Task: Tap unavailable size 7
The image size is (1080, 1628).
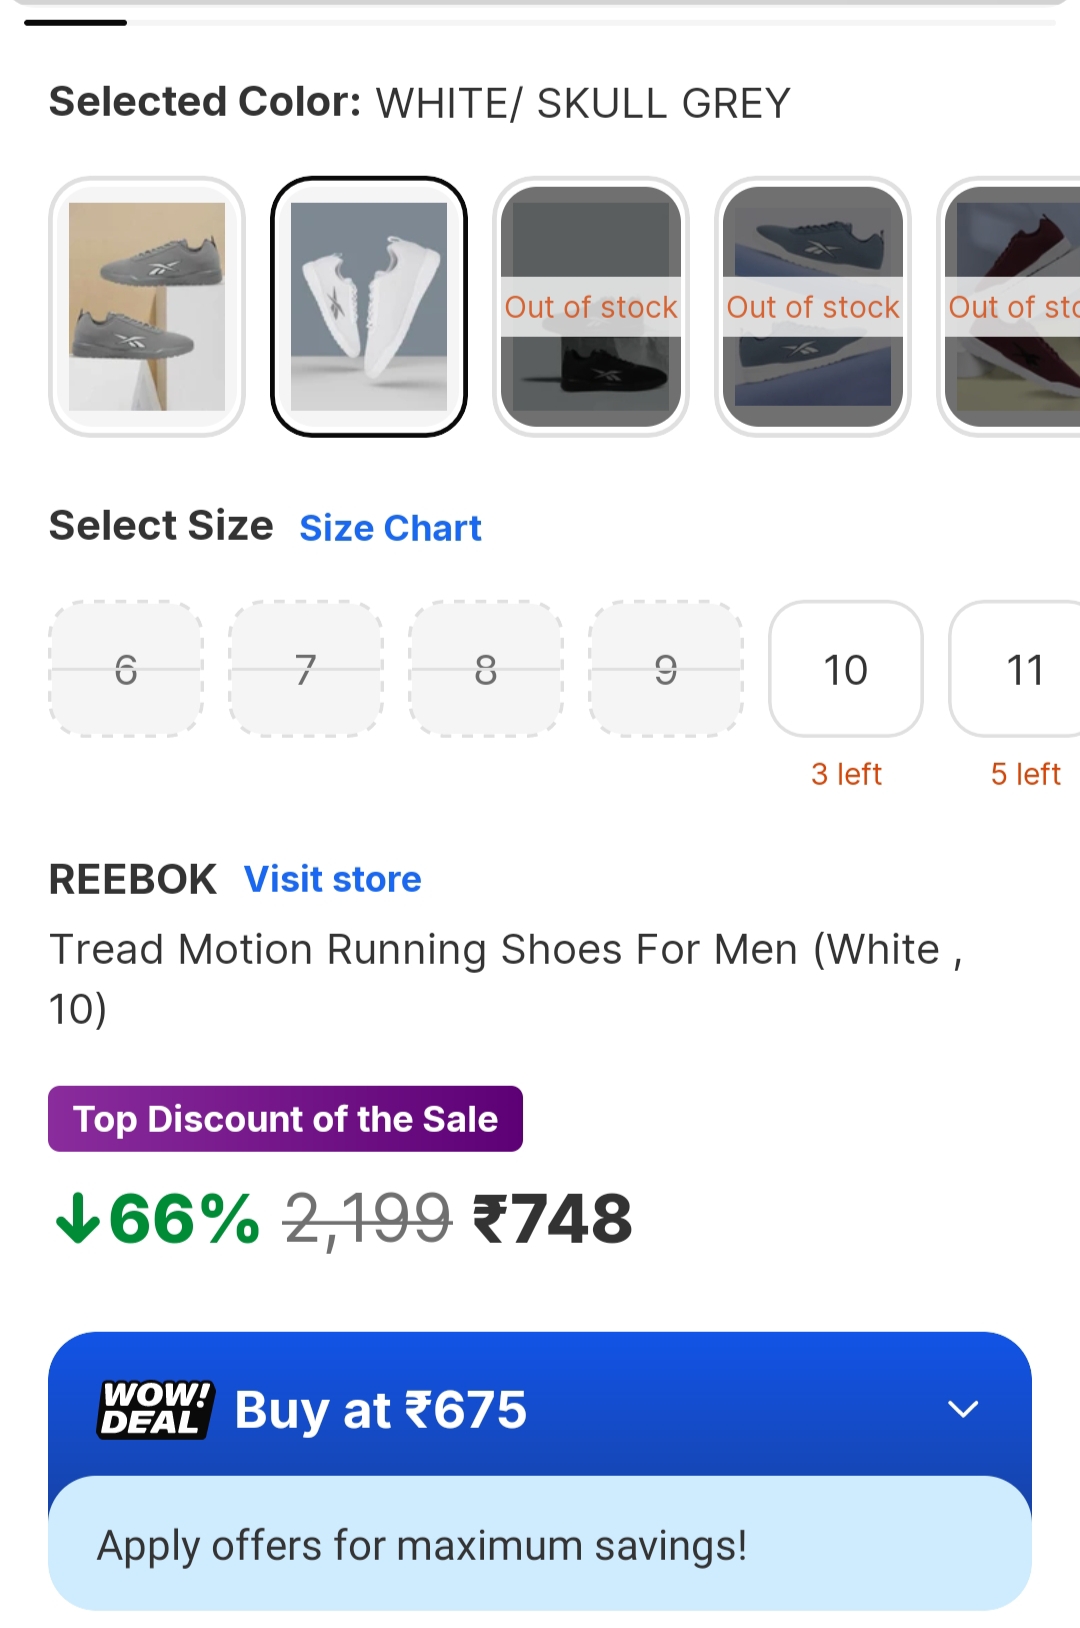Action: click(306, 669)
